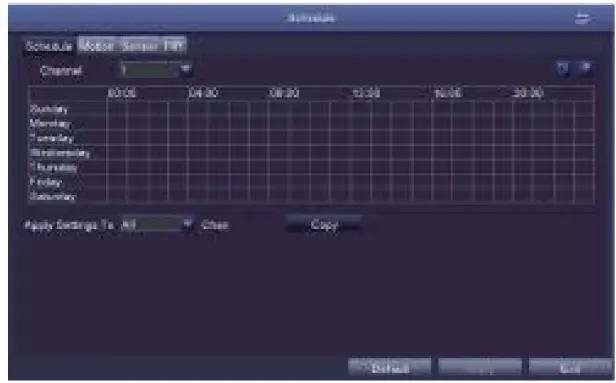Switch to the PIR tab
The width and height of the screenshot is (616, 383).
[174, 46]
